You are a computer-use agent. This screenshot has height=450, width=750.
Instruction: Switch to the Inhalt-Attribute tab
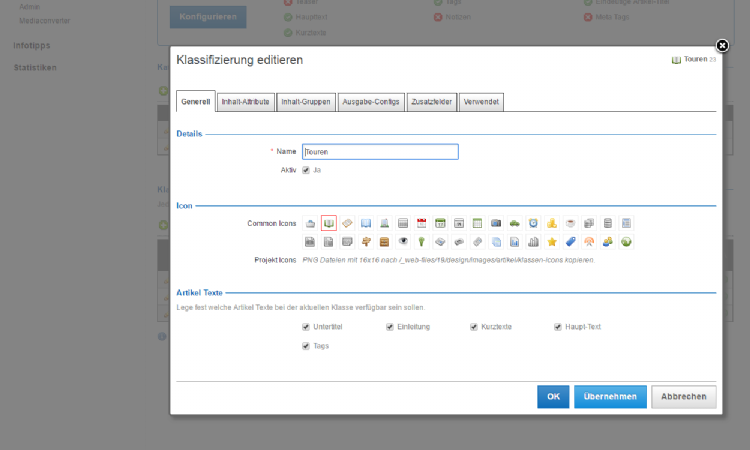coord(245,102)
